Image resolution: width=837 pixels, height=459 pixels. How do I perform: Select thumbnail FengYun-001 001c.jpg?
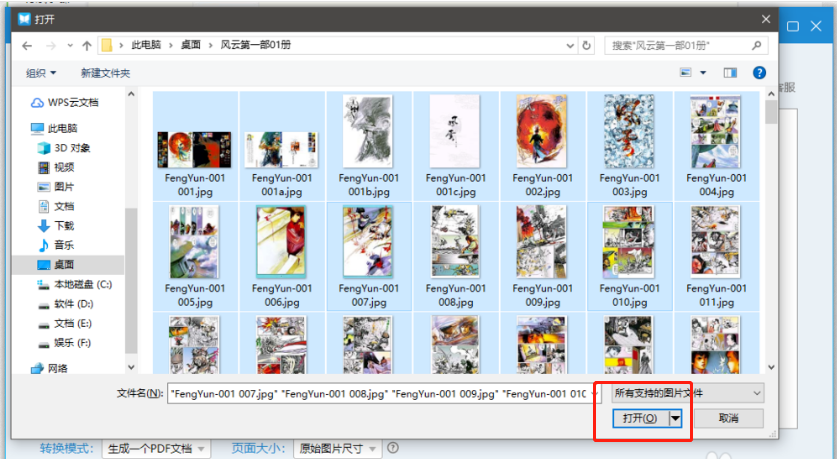pos(456,146)
